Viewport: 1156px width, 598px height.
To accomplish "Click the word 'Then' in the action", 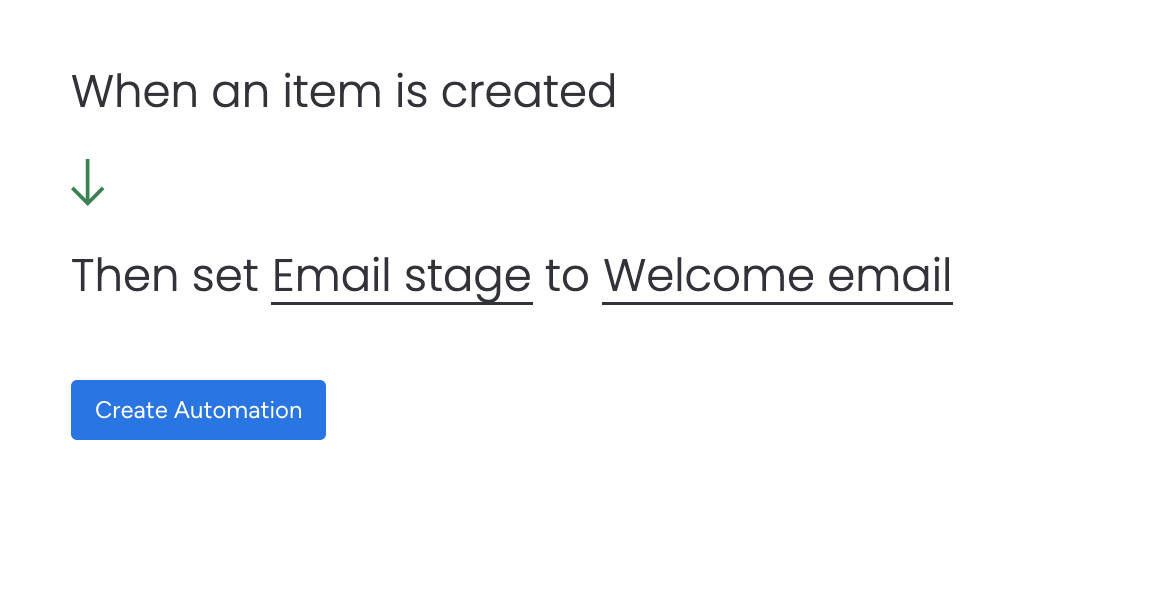I will click(x=125, y=277).
